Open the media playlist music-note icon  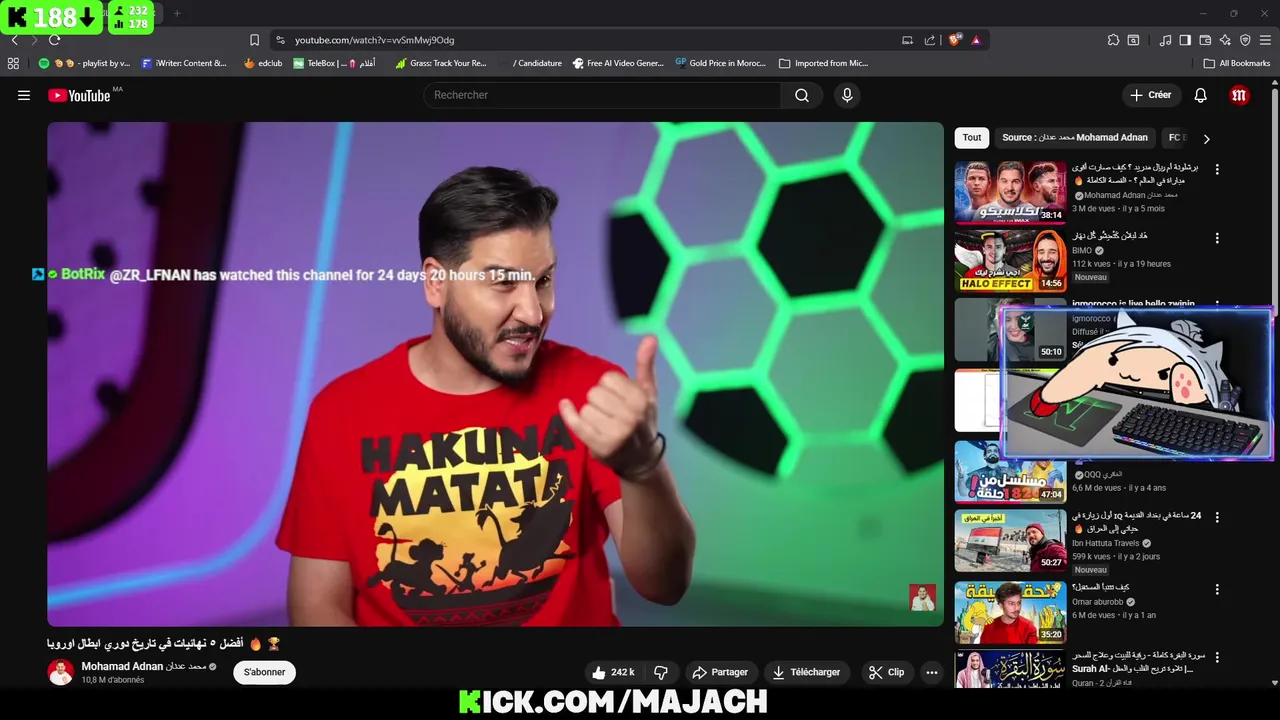[1165, 40]
